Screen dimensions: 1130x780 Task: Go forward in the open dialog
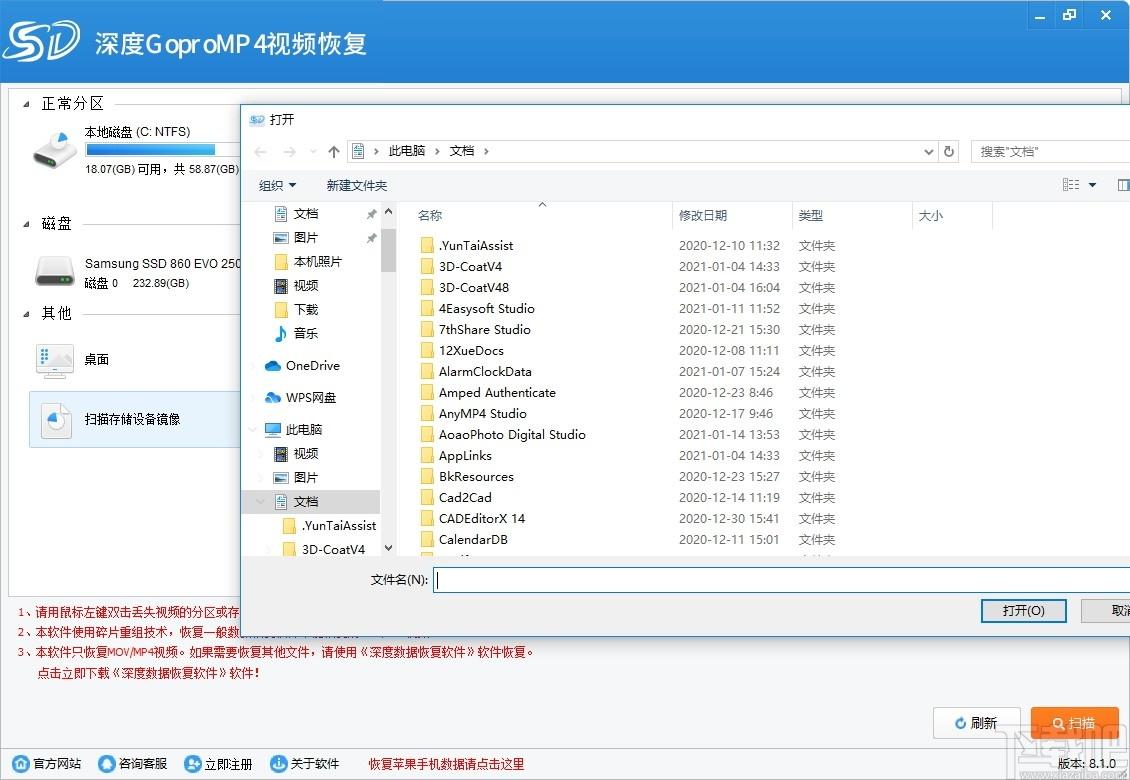click(x=290, y=151)
